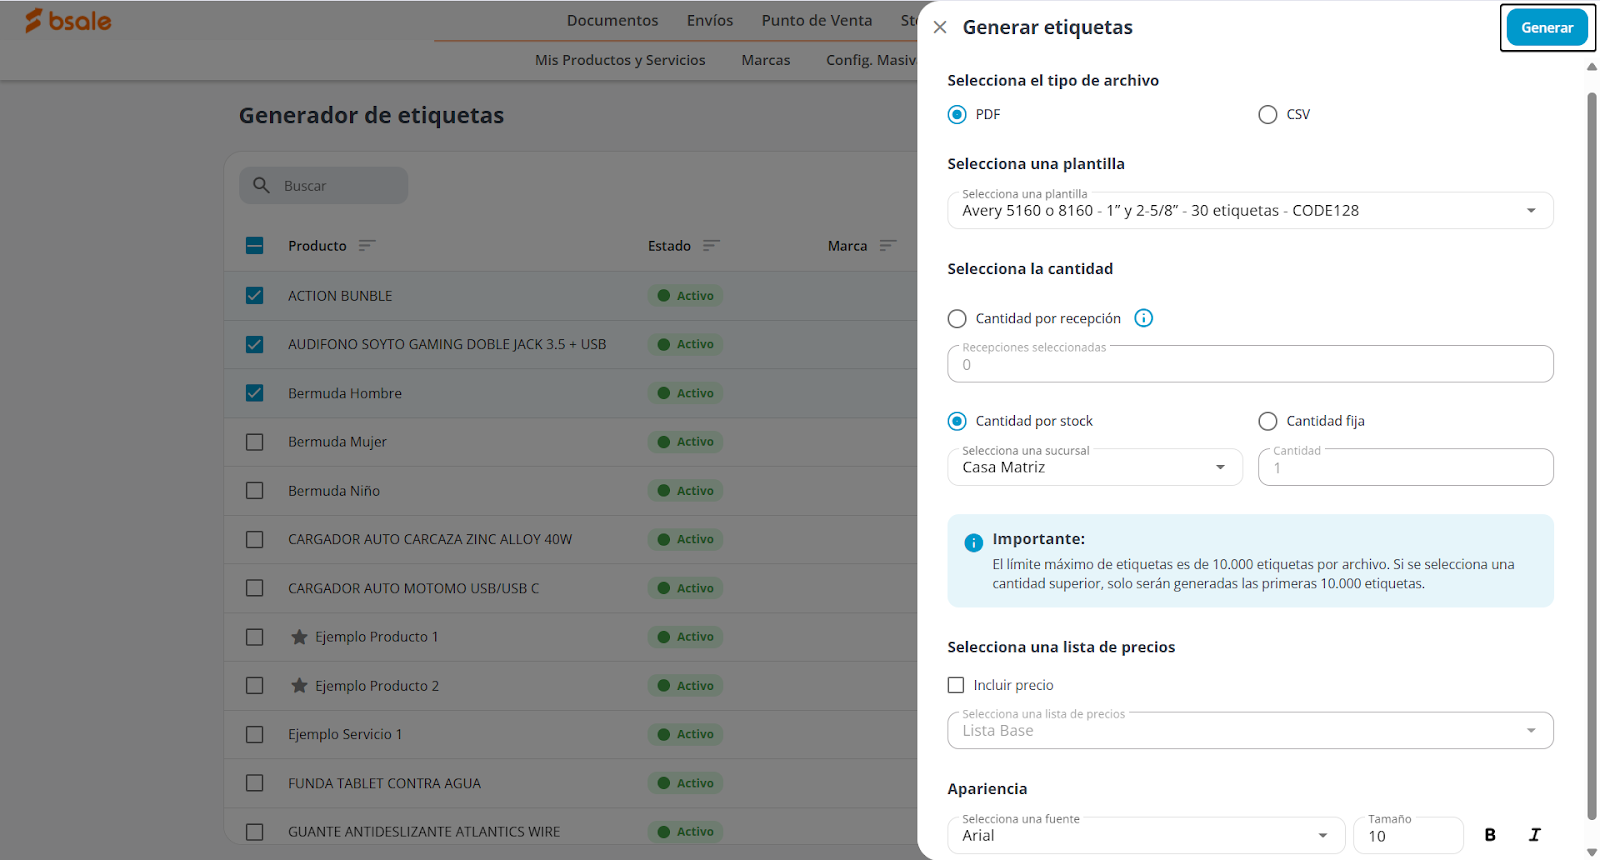
Task: Open the sucursal Casa Matriz dropdown
Action: pyautogui.click(x=1095, y=467)
